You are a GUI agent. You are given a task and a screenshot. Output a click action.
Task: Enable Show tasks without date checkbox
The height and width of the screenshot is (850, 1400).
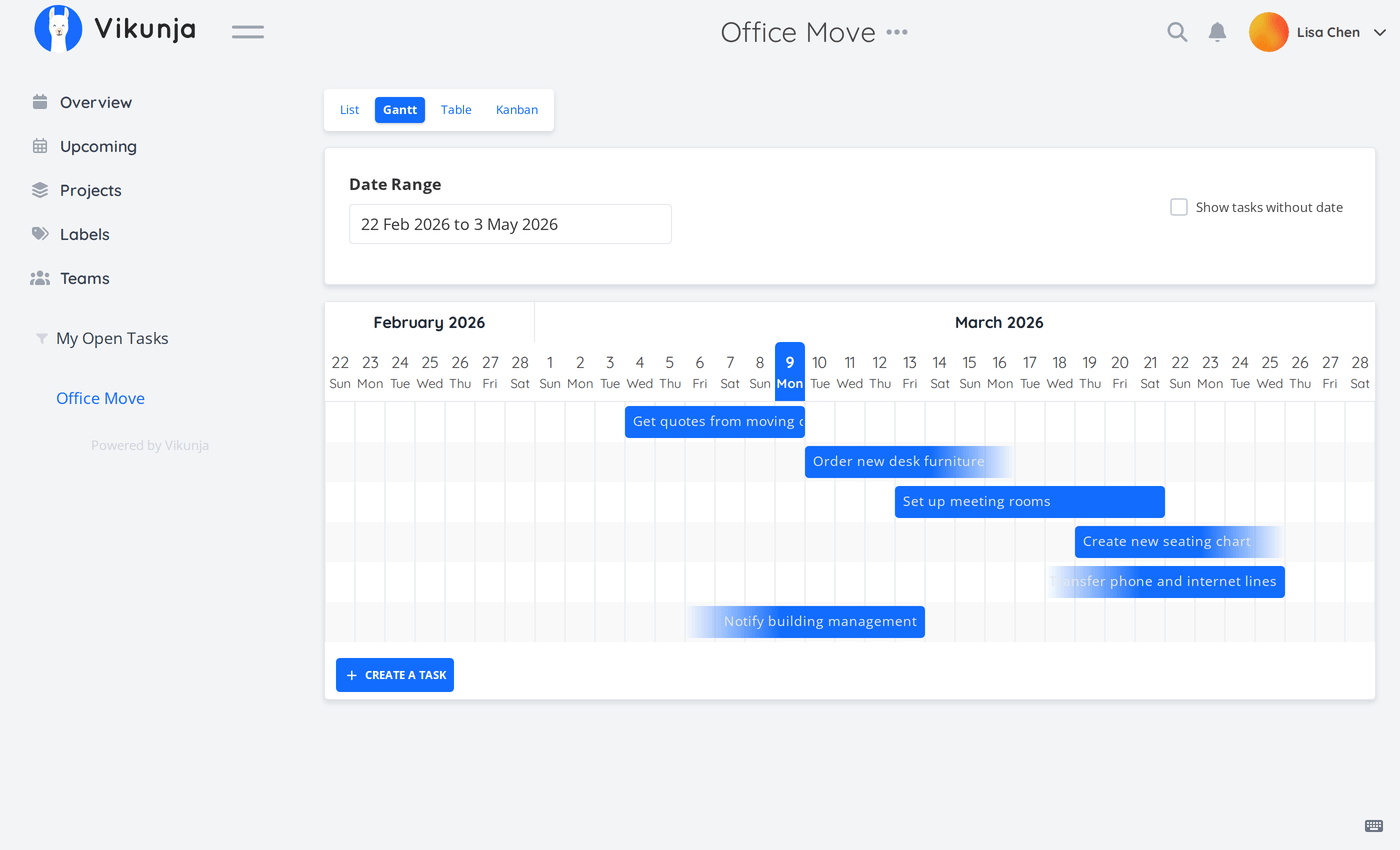1179,207
